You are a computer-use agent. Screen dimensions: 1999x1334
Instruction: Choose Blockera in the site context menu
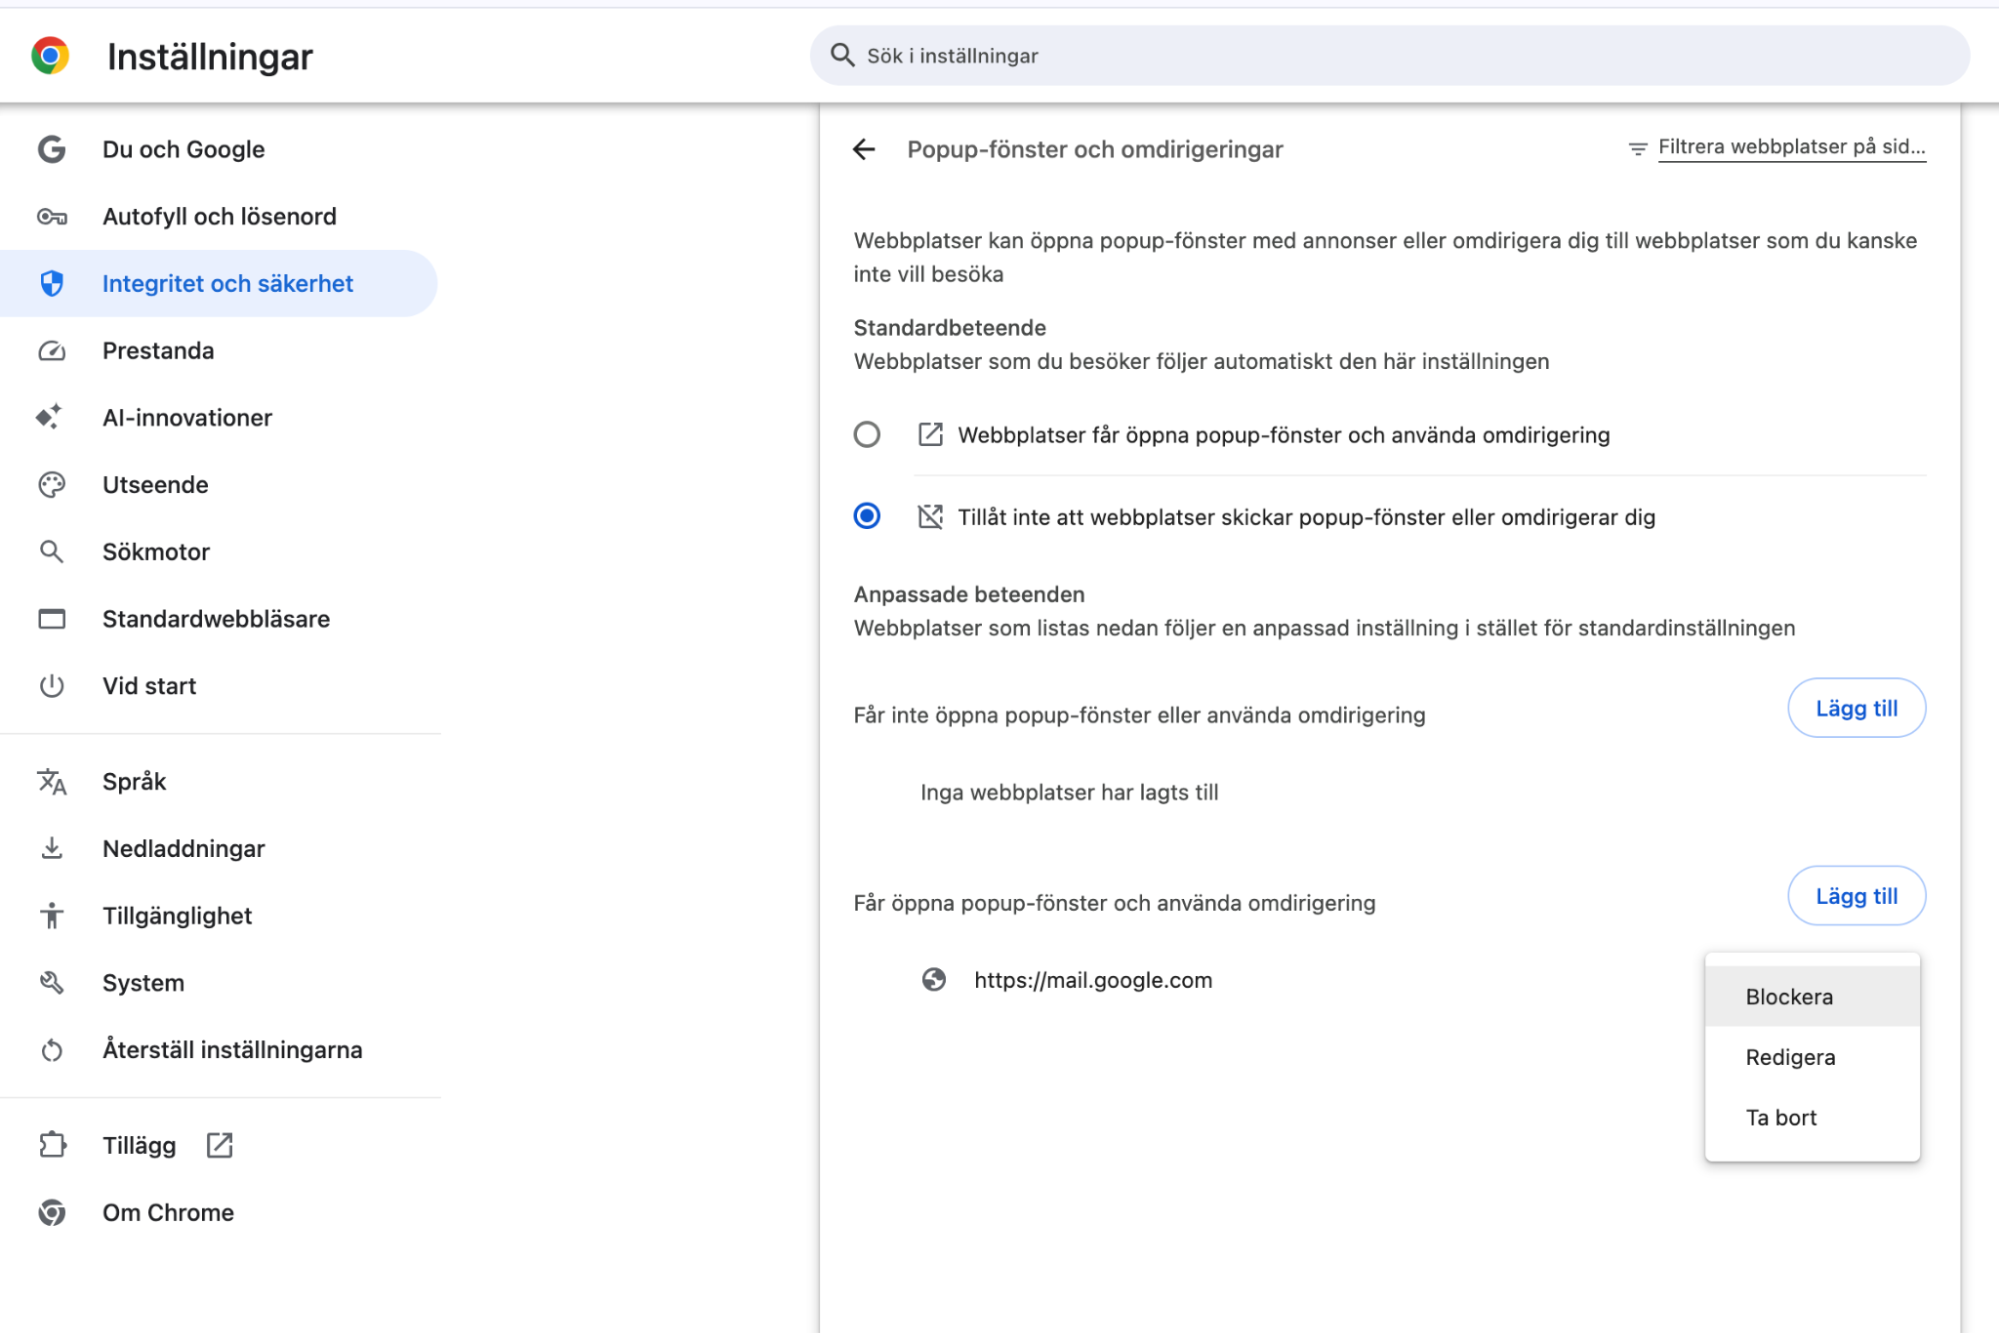pyautogui.click(x=1812, y=997)
